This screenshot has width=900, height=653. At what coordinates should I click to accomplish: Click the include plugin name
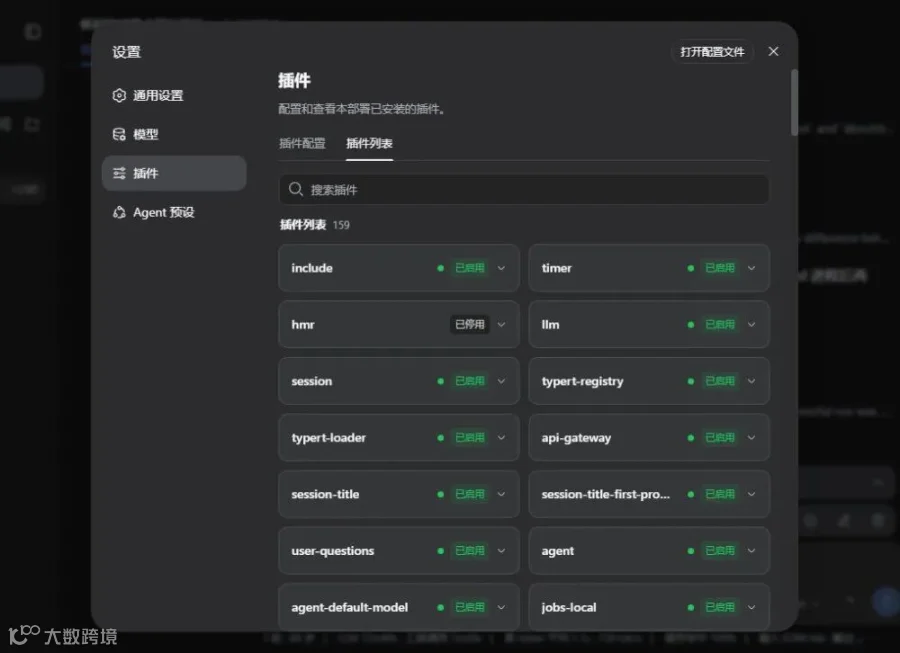[x=312, y=268]
